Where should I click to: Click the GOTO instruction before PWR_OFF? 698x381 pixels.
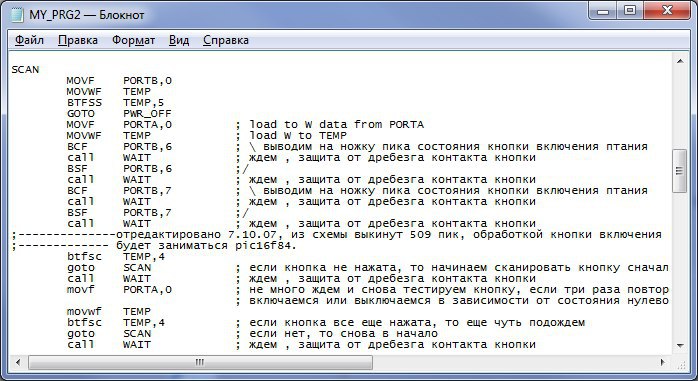point(81,114)
